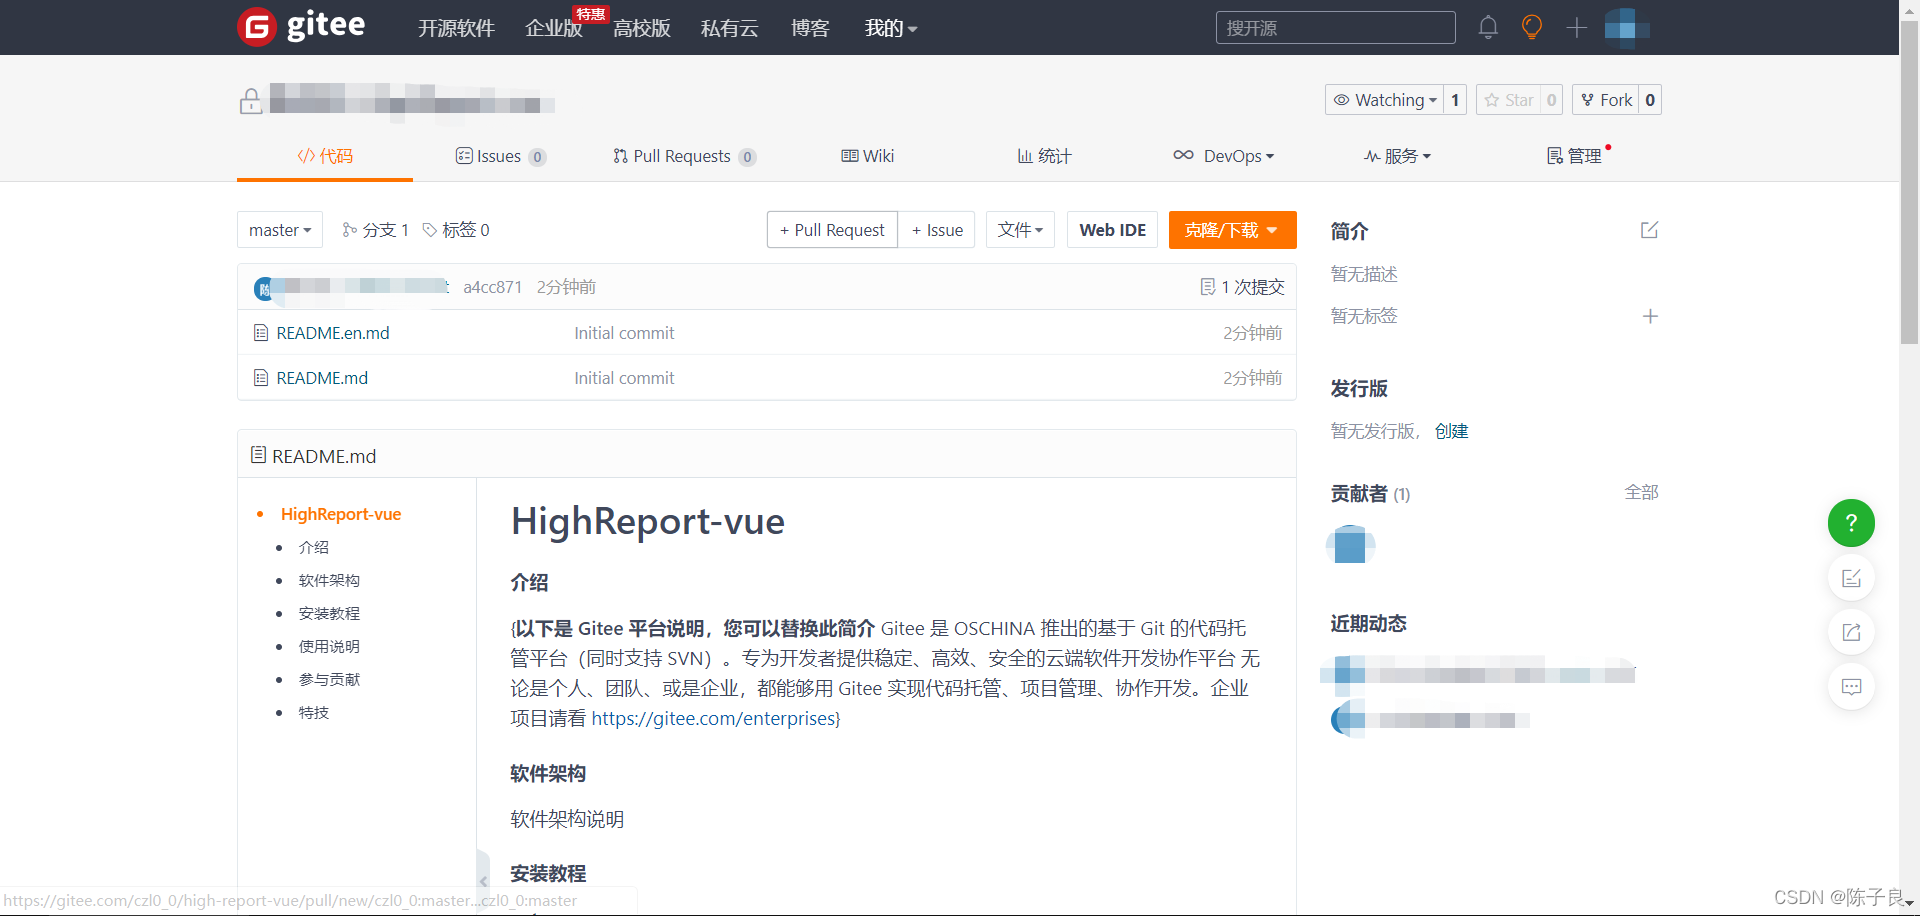The image size is (1920, 916).
Task: Open the plus create menu
Action: (1576, 27)
